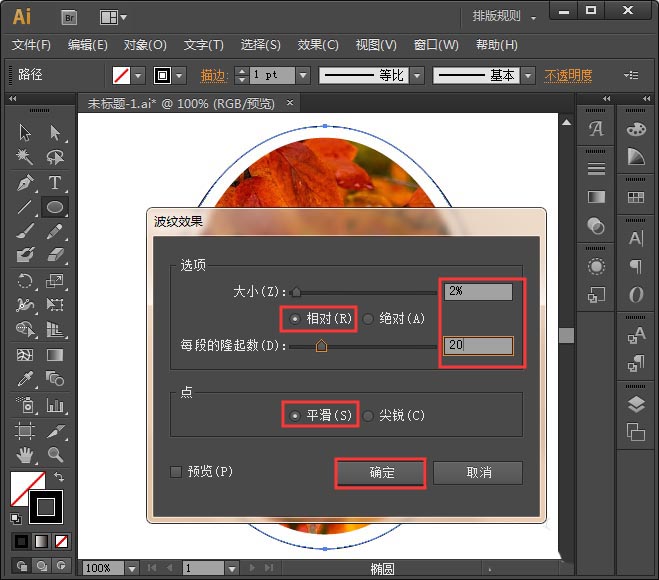The width and height of the screenshot is (659, 580).
Task: Click the vertical scrollbar thumb
Action: [566, 336]
